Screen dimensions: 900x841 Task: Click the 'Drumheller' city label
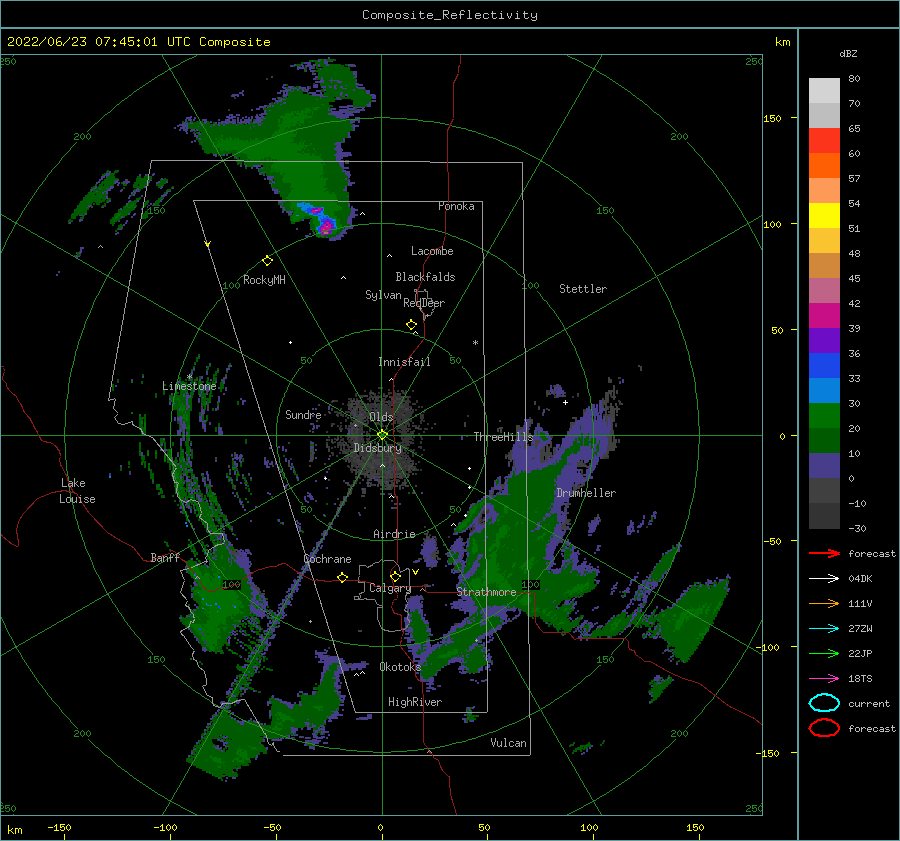coord(586,493)
